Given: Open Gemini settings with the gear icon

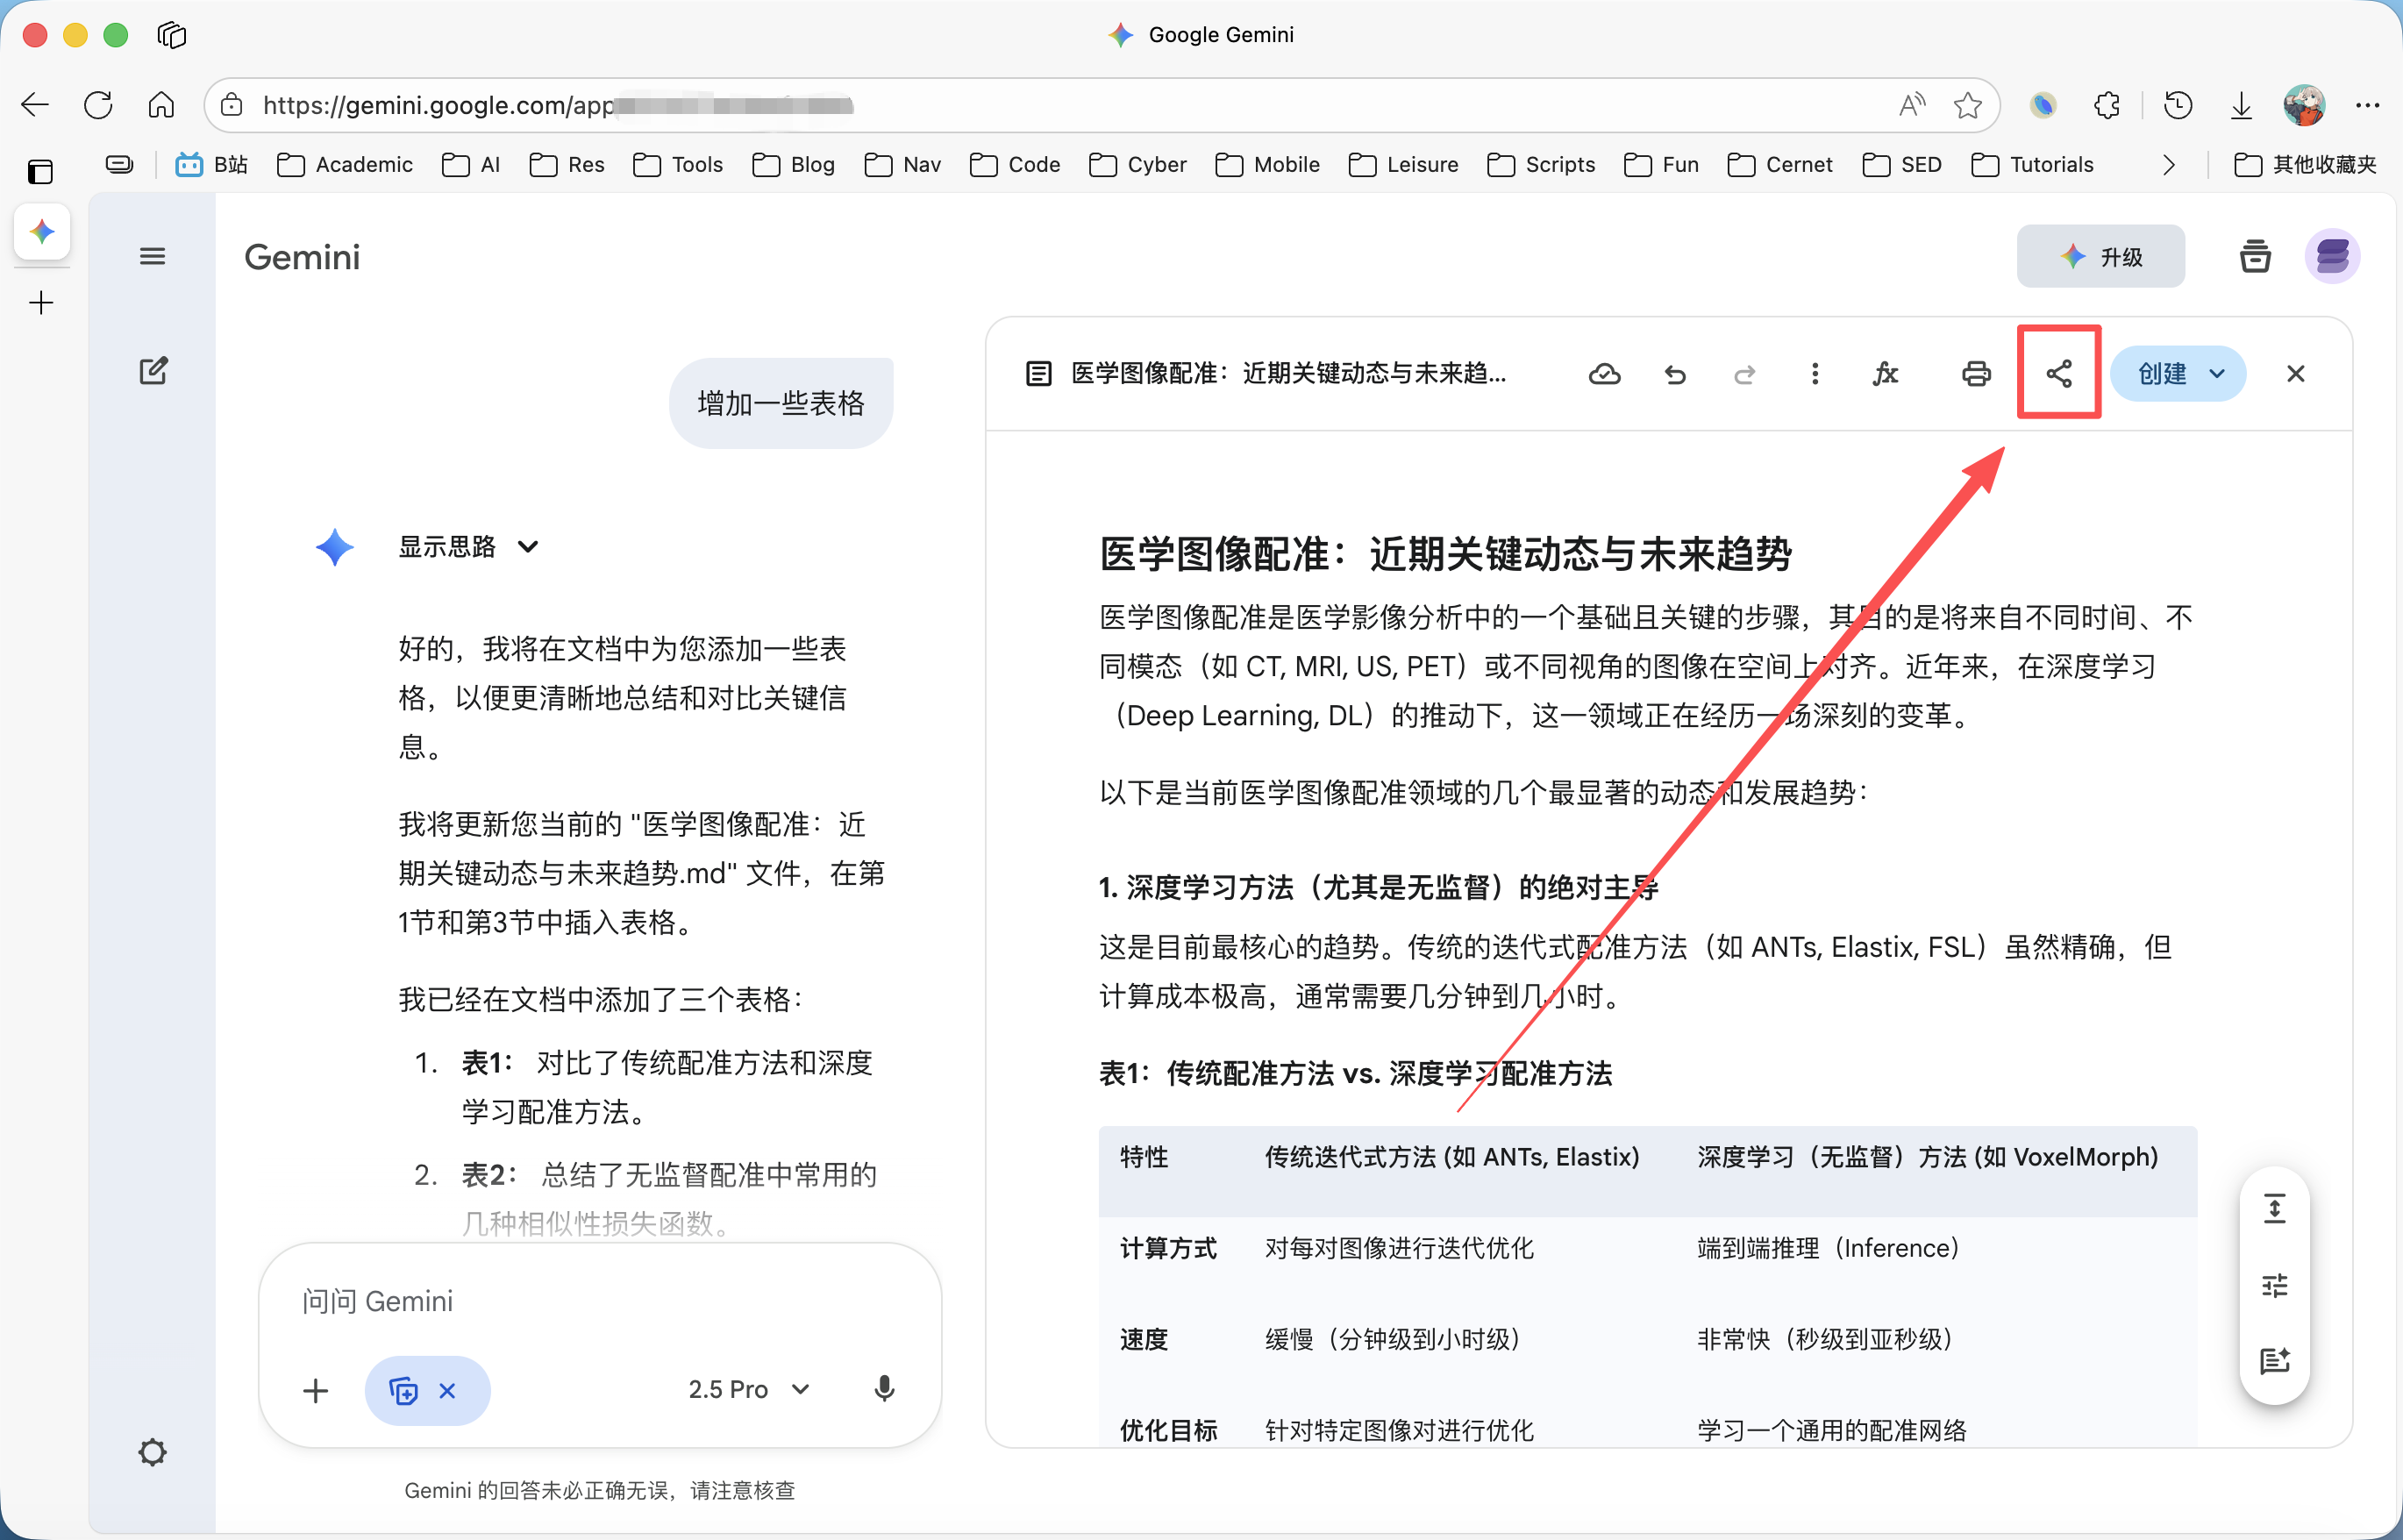Looking at the screenshot, I should pos(153,1452).
